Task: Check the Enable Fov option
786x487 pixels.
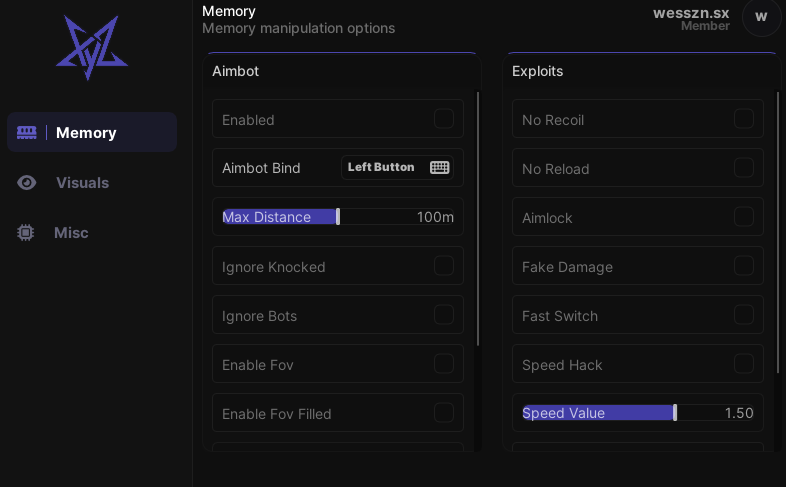Action: point(444,364)
